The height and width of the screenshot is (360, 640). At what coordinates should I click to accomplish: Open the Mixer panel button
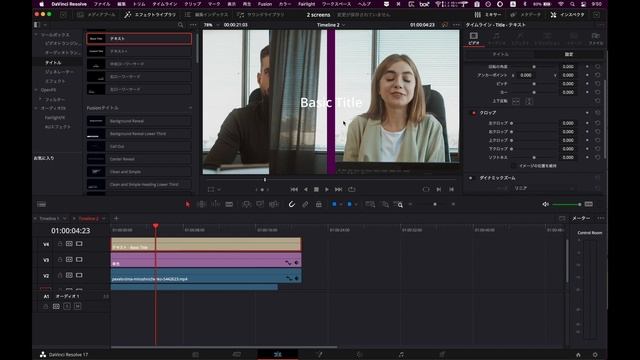pos(488,15)
